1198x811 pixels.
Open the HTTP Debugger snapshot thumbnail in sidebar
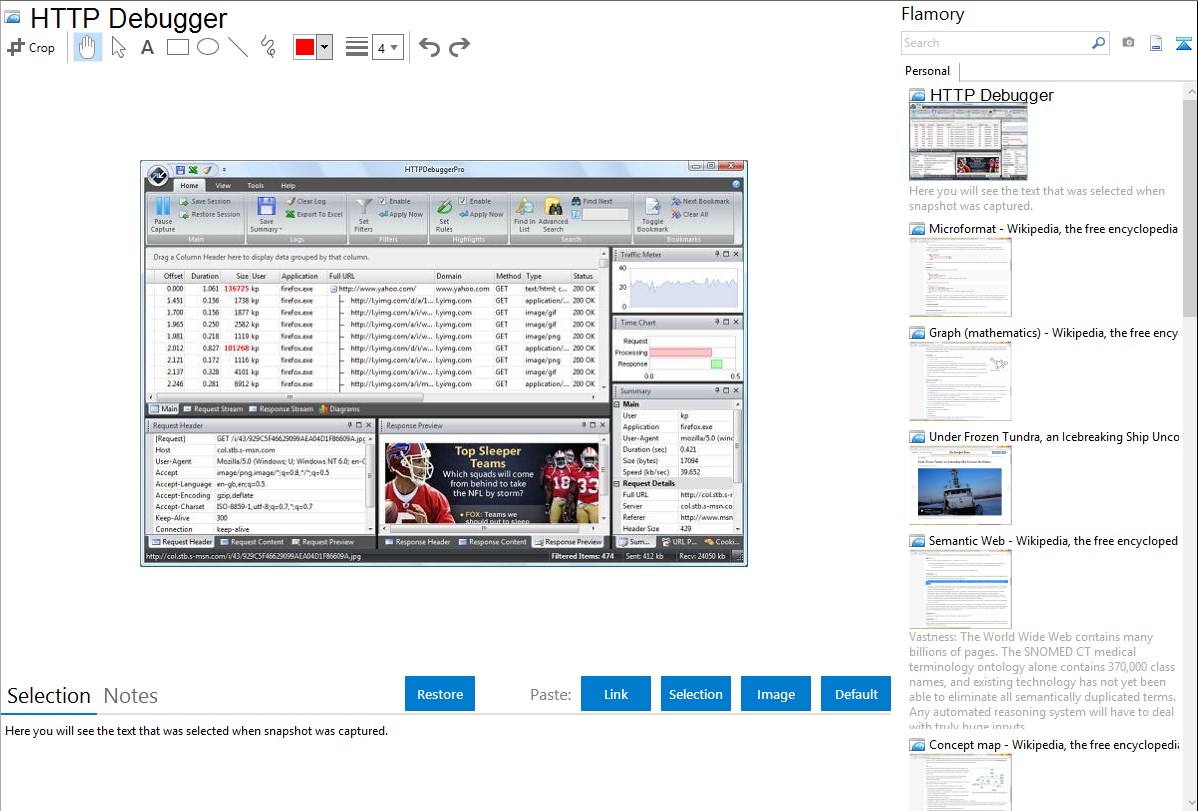968,142
